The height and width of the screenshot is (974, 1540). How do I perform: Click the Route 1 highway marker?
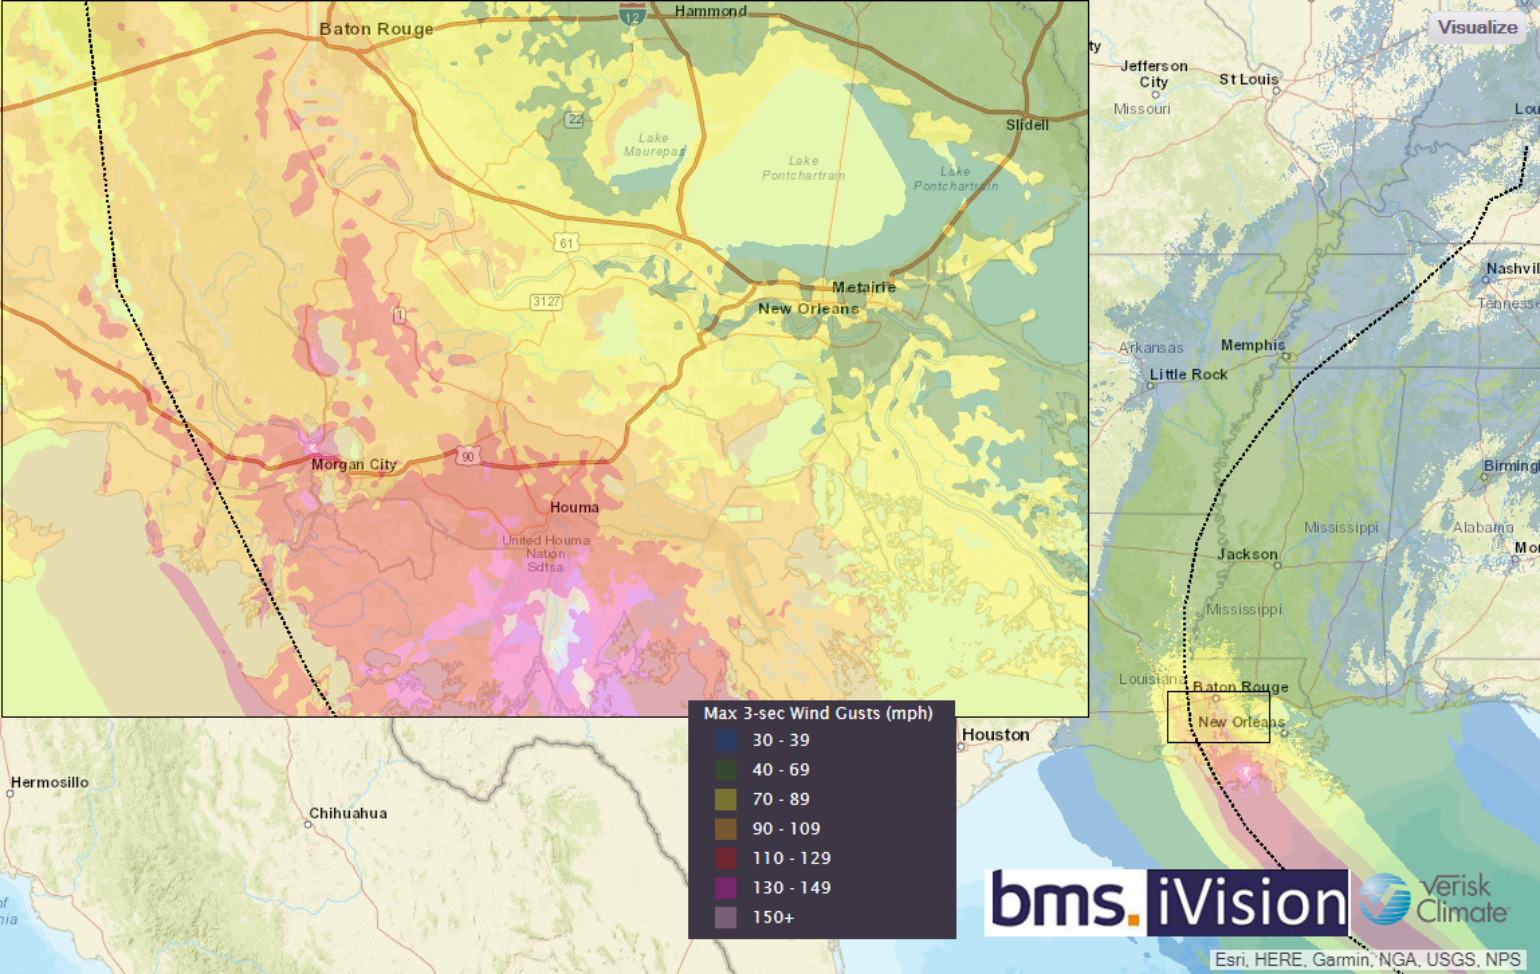tap(399, 316)
